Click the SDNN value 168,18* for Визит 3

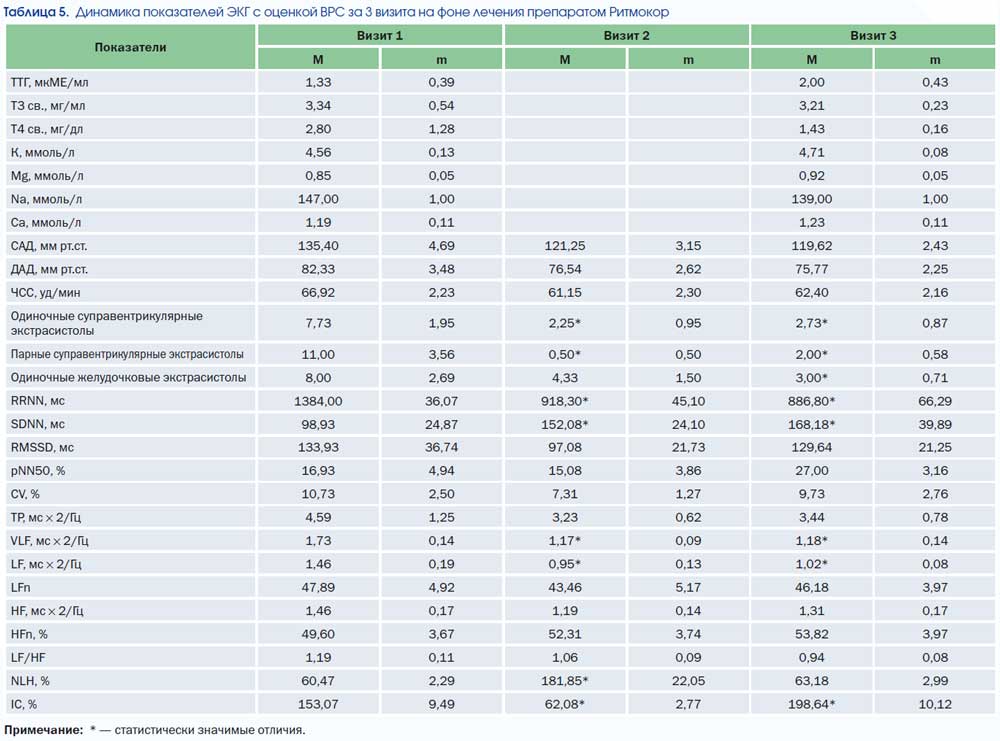811,425
